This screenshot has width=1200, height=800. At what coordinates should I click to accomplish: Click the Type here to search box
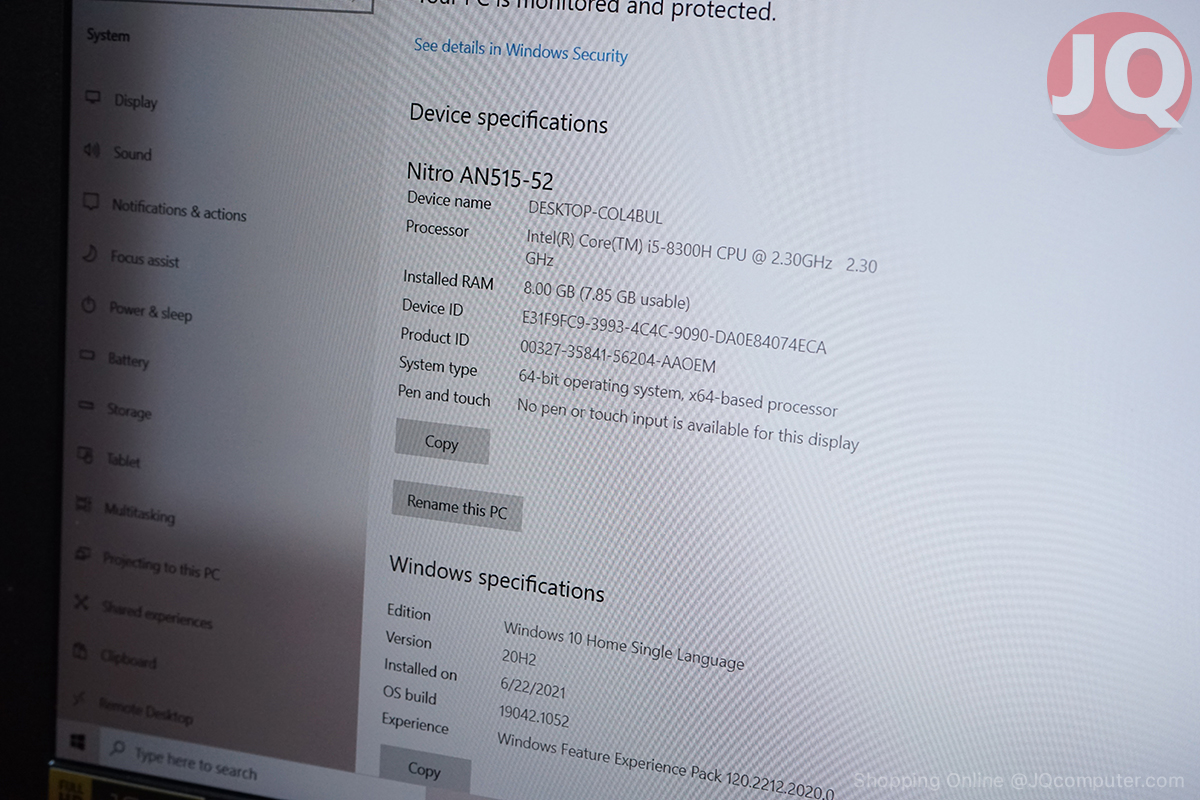coord(196,765)
